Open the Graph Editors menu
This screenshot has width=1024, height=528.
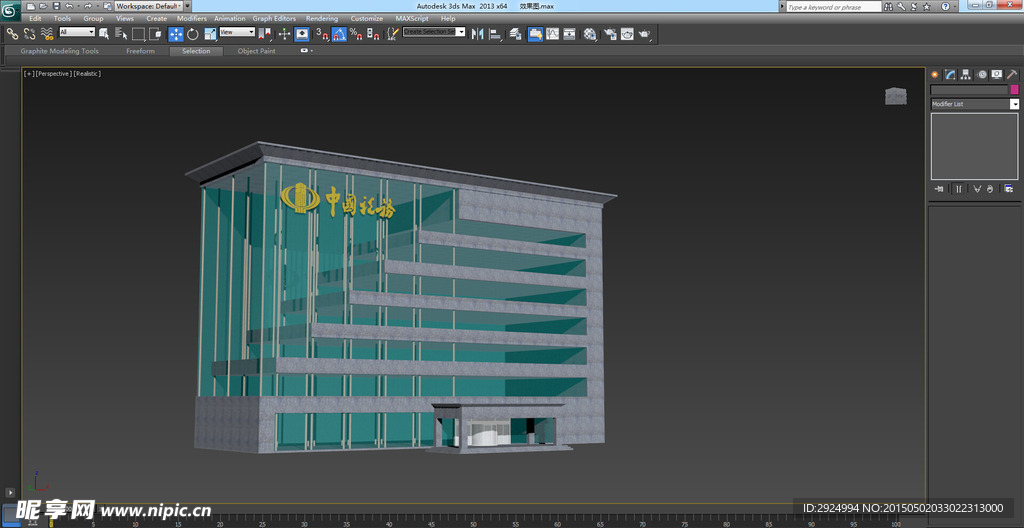[x=274, y=19]
